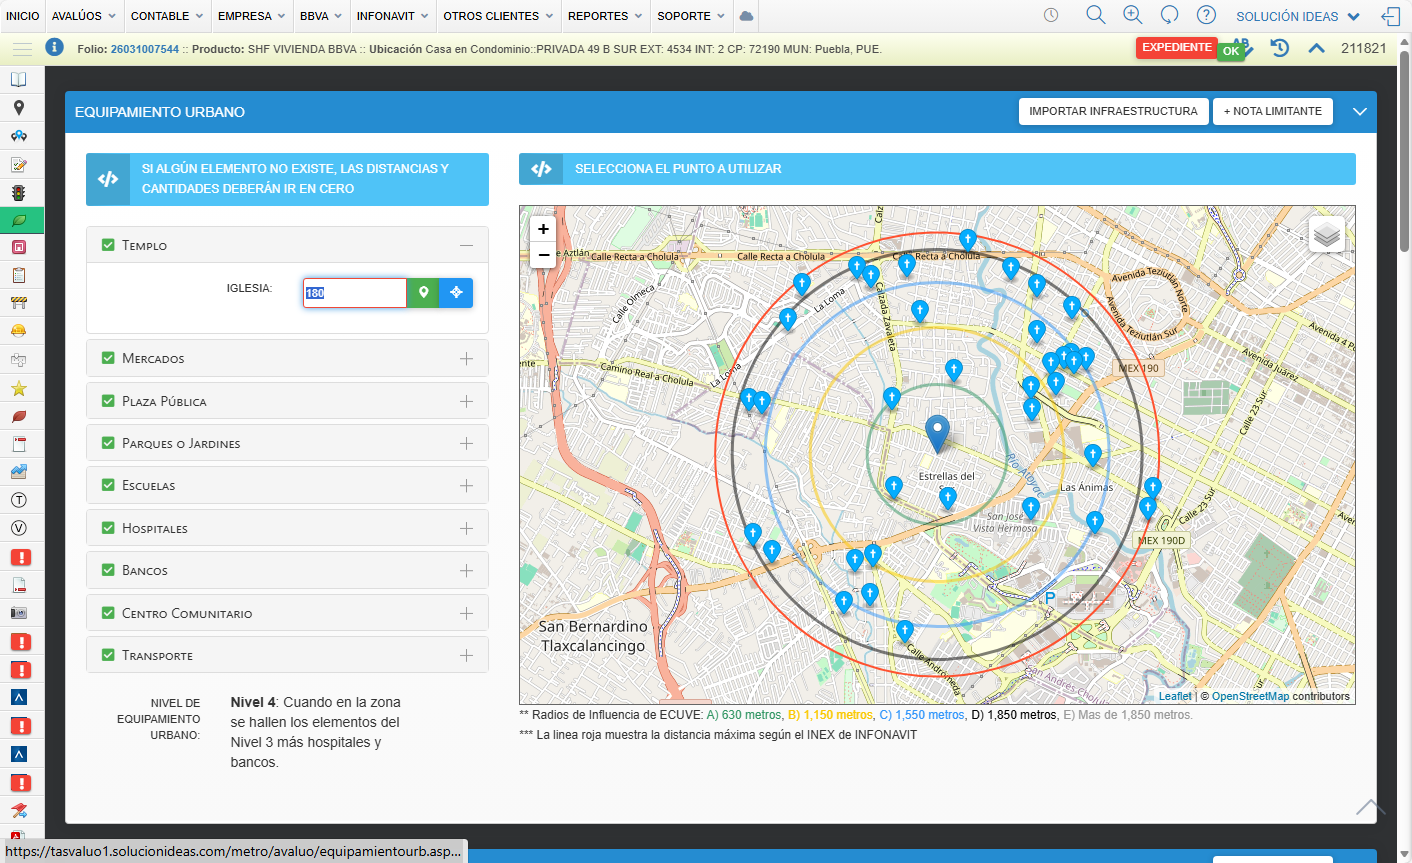Click the help question mark icon

point(1206,15)
